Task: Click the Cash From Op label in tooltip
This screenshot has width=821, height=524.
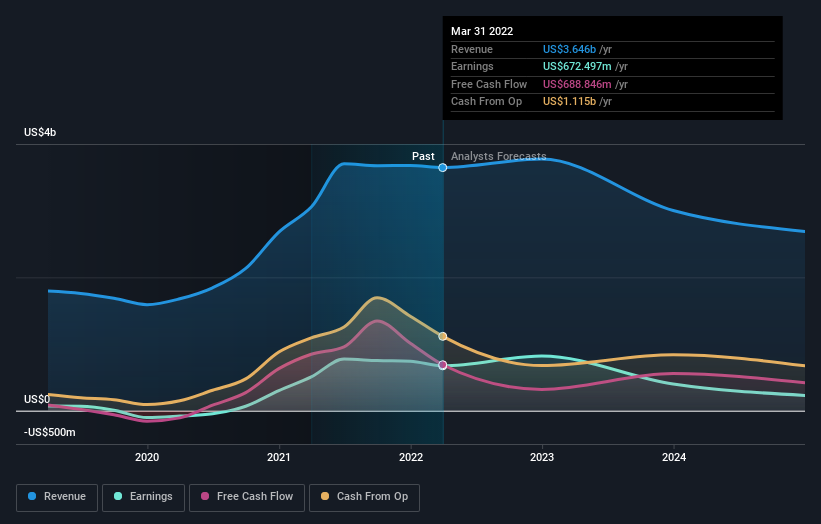Action: tap(486, 102)
